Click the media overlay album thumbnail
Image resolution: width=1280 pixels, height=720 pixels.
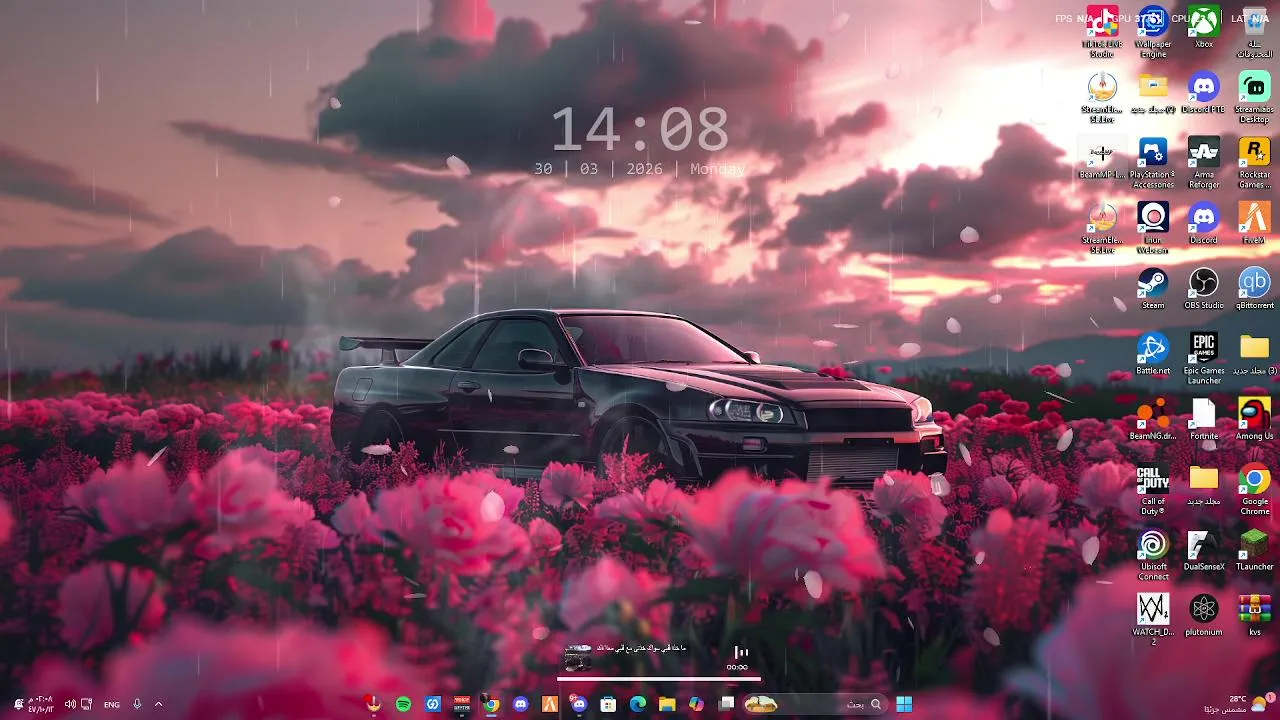pos(577,658)
